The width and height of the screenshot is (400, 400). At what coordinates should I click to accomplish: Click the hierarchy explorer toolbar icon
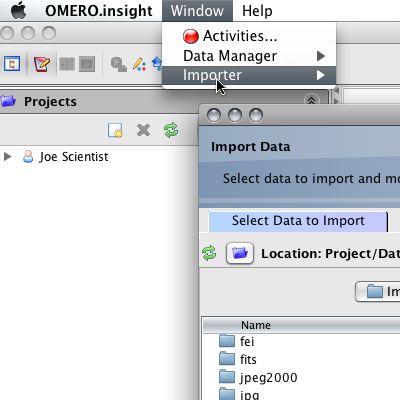[12, 63]
